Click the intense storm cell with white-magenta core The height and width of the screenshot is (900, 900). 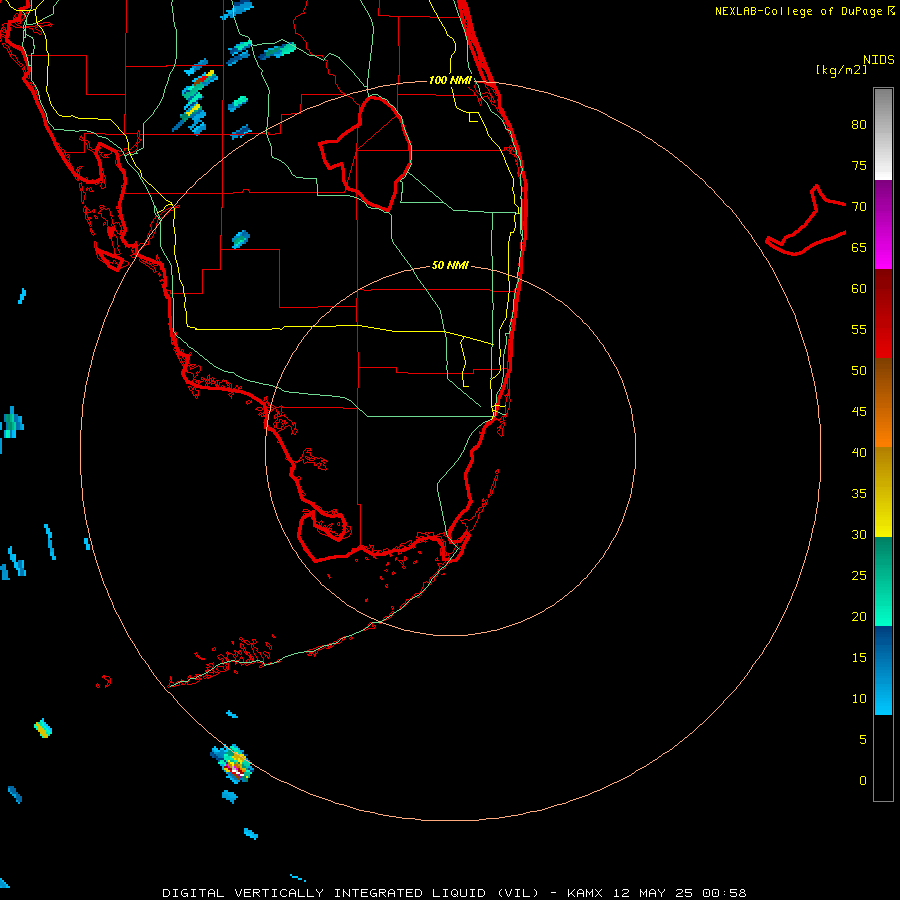click(234, 765)
